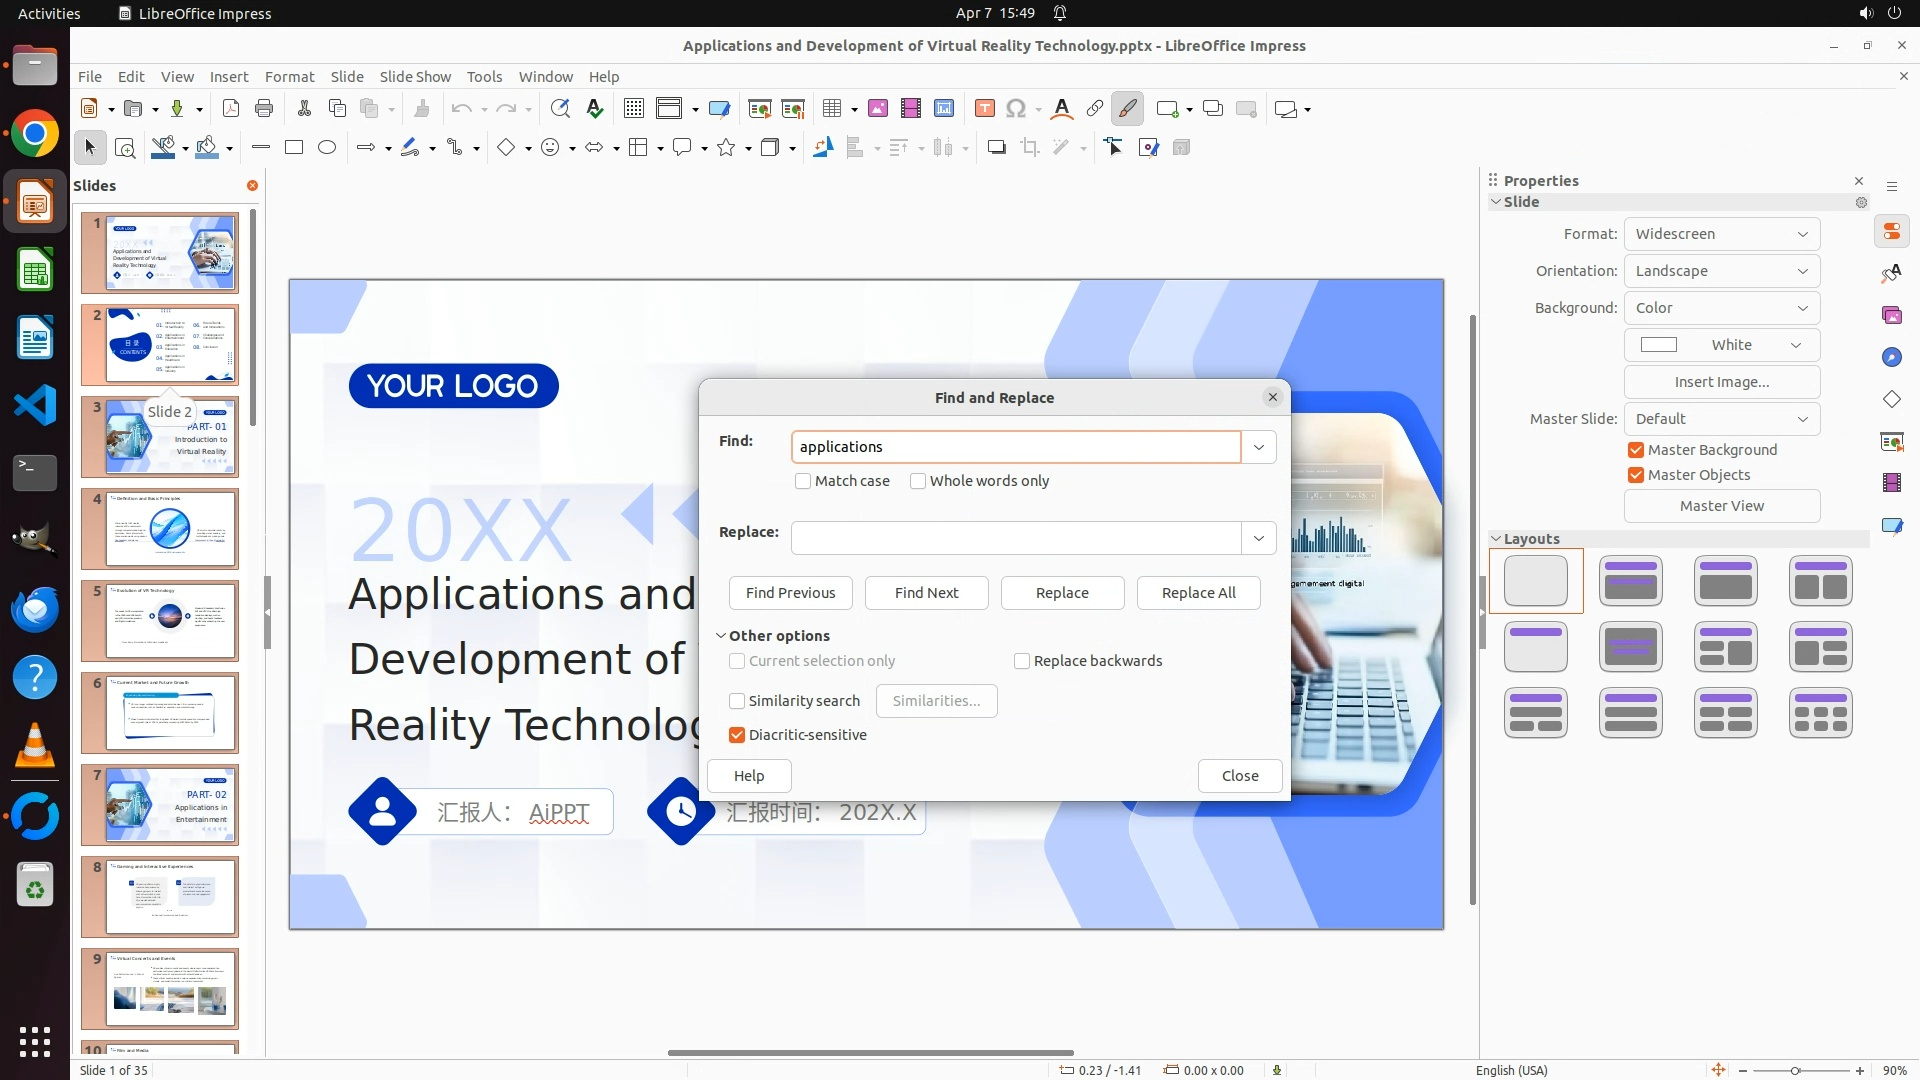
Task: Open the Slide Show menu
Action: click(414, 77)
